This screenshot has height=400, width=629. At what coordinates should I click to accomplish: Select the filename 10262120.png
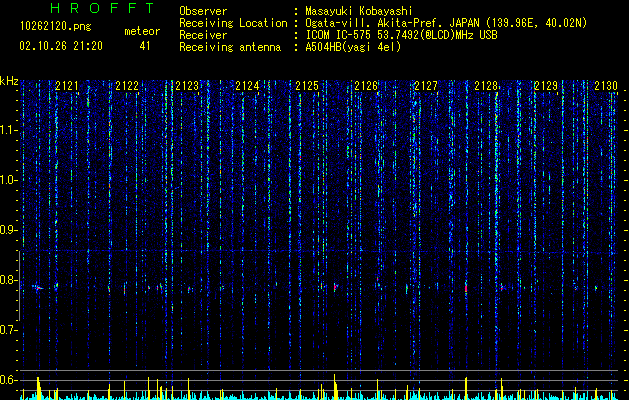coord(56,27)
